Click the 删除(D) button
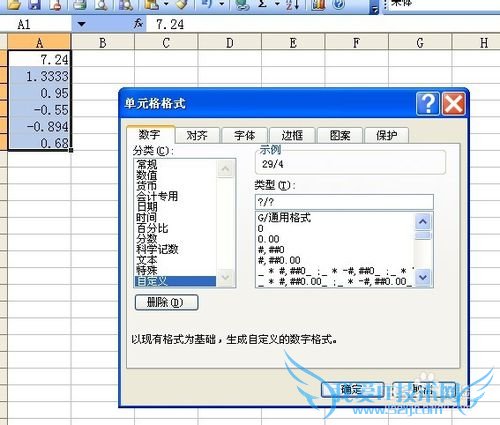Image resolution: width=500 pixels, height=425 pixels. click(x=166, y=302)
